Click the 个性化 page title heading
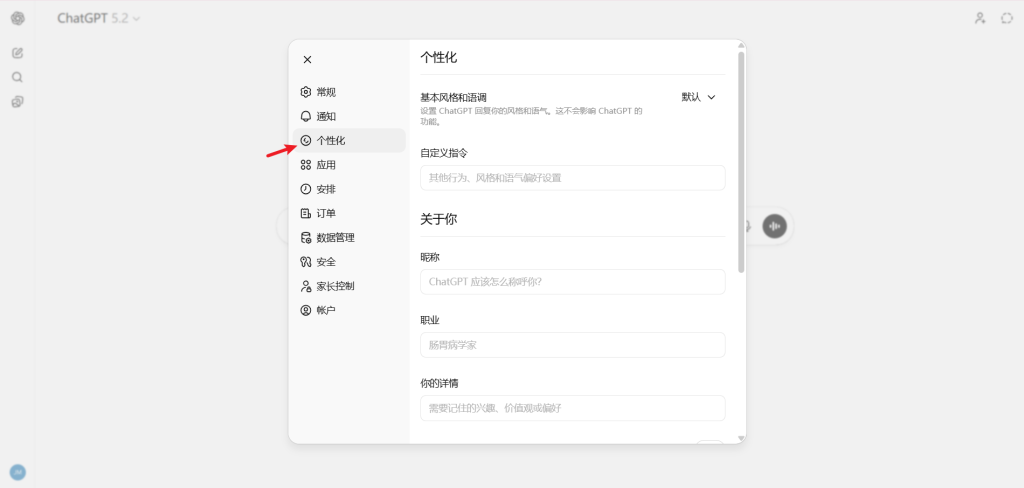Viewport: 1024px width, 488px height. click(439, 57)
